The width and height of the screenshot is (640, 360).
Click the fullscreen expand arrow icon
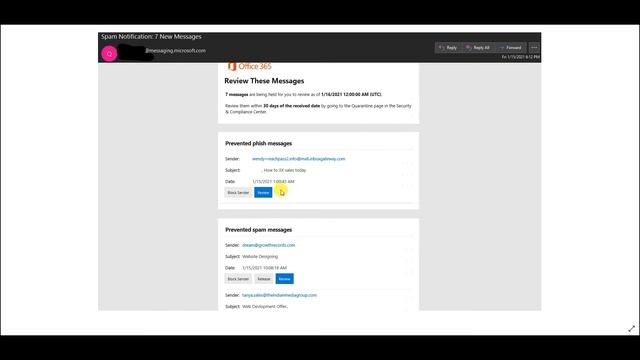[x=631, y=329]
